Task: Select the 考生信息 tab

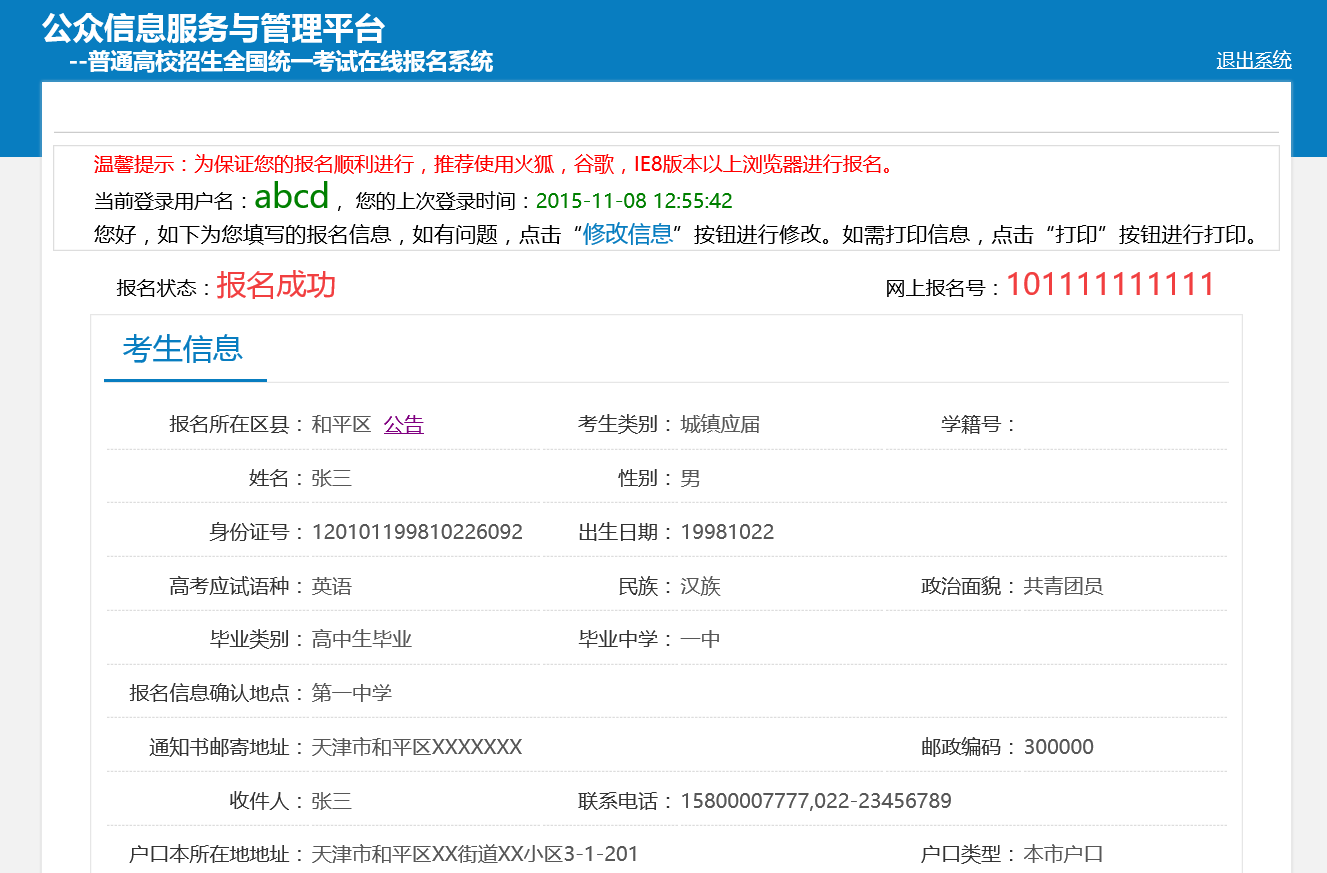Action: [x=183, y=349]
